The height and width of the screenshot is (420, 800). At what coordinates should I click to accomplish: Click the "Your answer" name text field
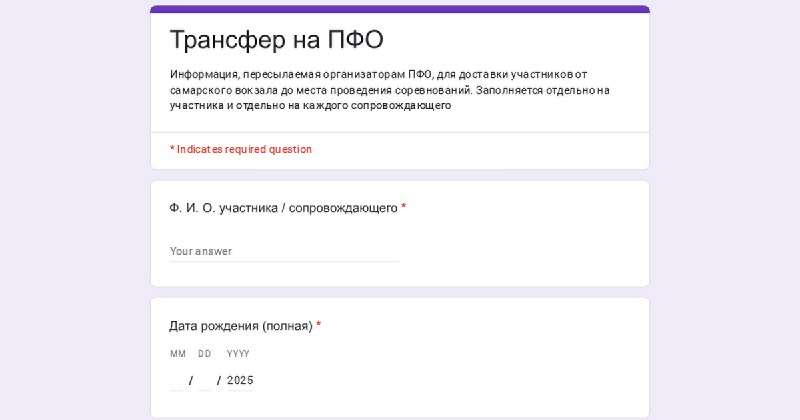284,251
